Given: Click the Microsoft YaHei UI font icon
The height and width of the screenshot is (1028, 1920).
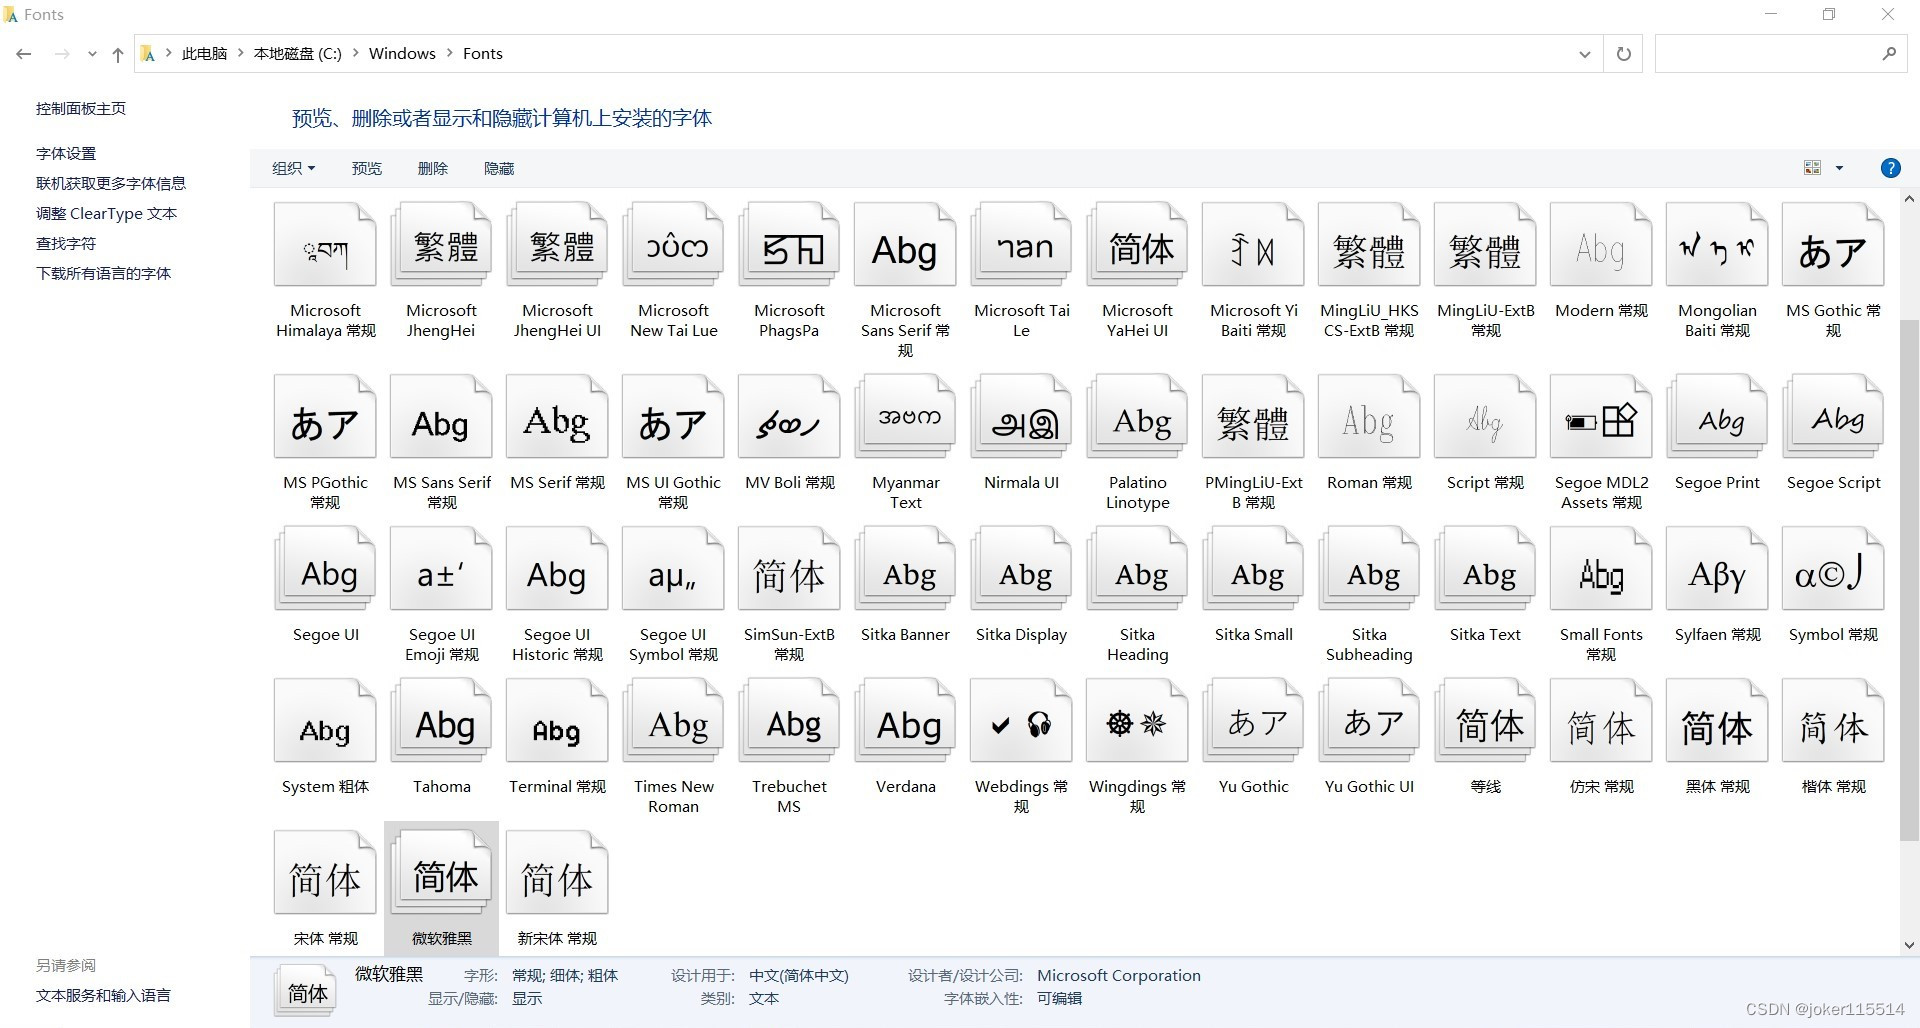Looking at the screenshot, I should pyautogui.click(x=1137, y=246).
